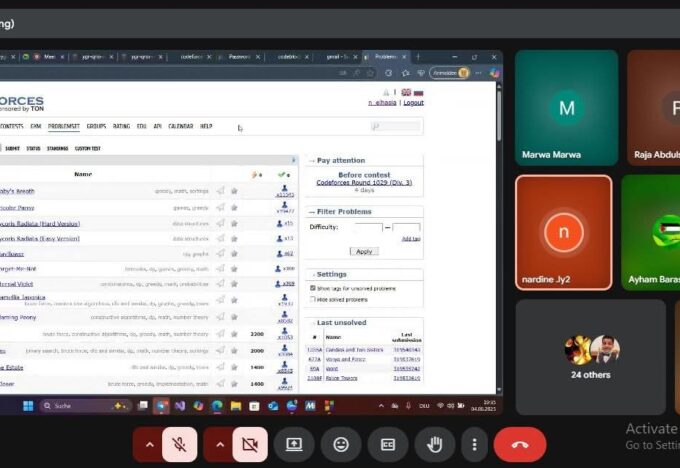Click the red leave call button
Viewport: 680px width, 468px height.
519,444
